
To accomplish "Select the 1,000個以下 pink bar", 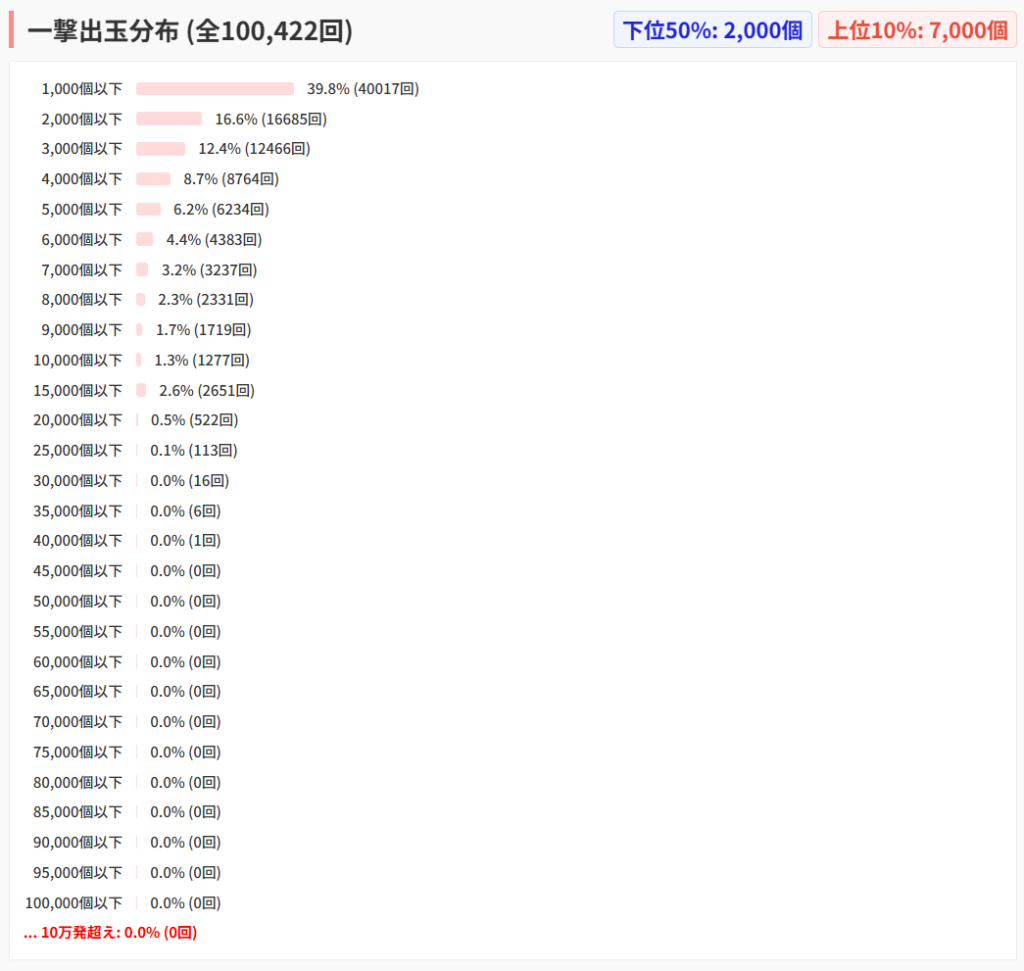I will (x=215, y=89).
